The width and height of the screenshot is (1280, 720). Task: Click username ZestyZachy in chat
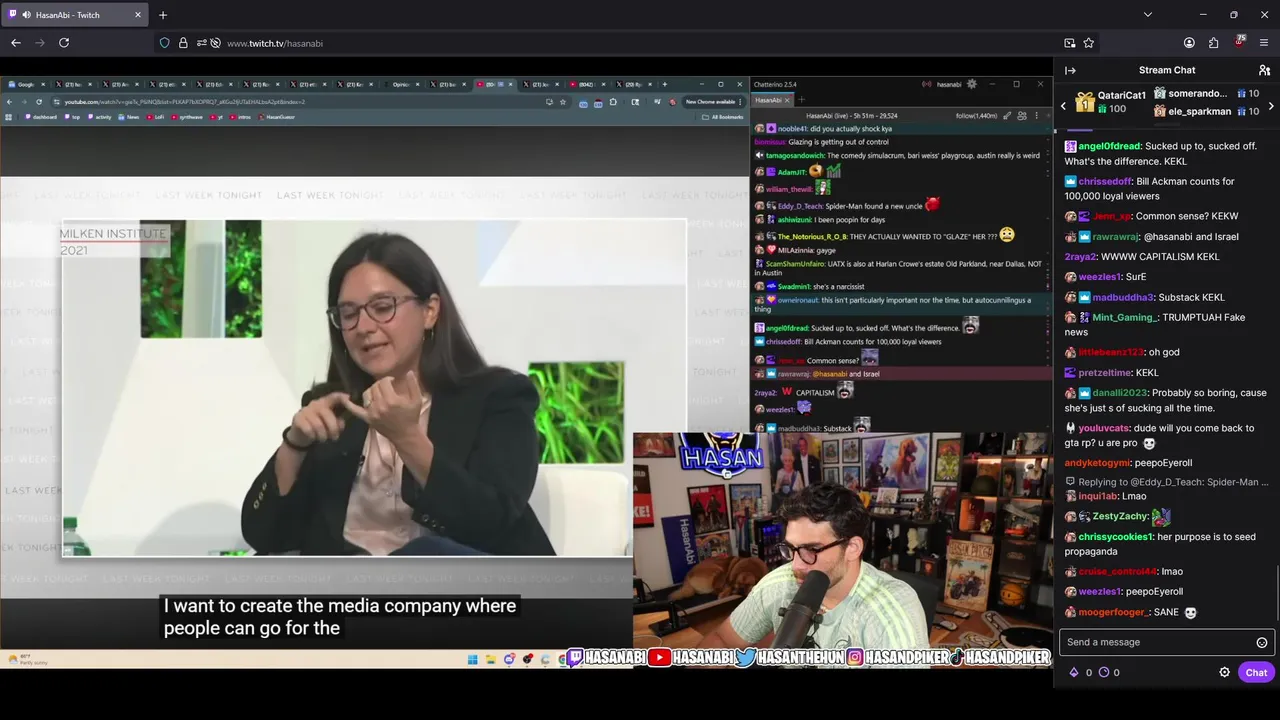(1120, 517)
